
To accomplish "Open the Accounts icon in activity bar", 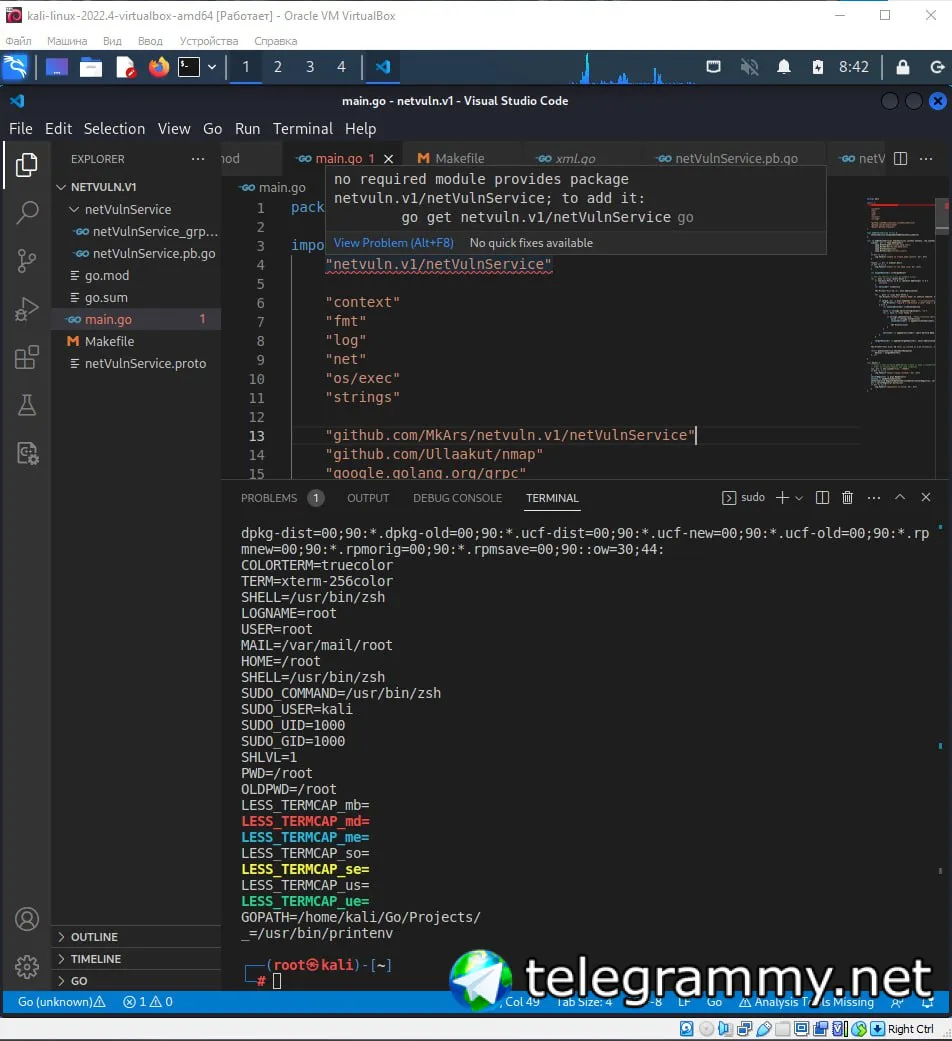I will tap(27, 920).
